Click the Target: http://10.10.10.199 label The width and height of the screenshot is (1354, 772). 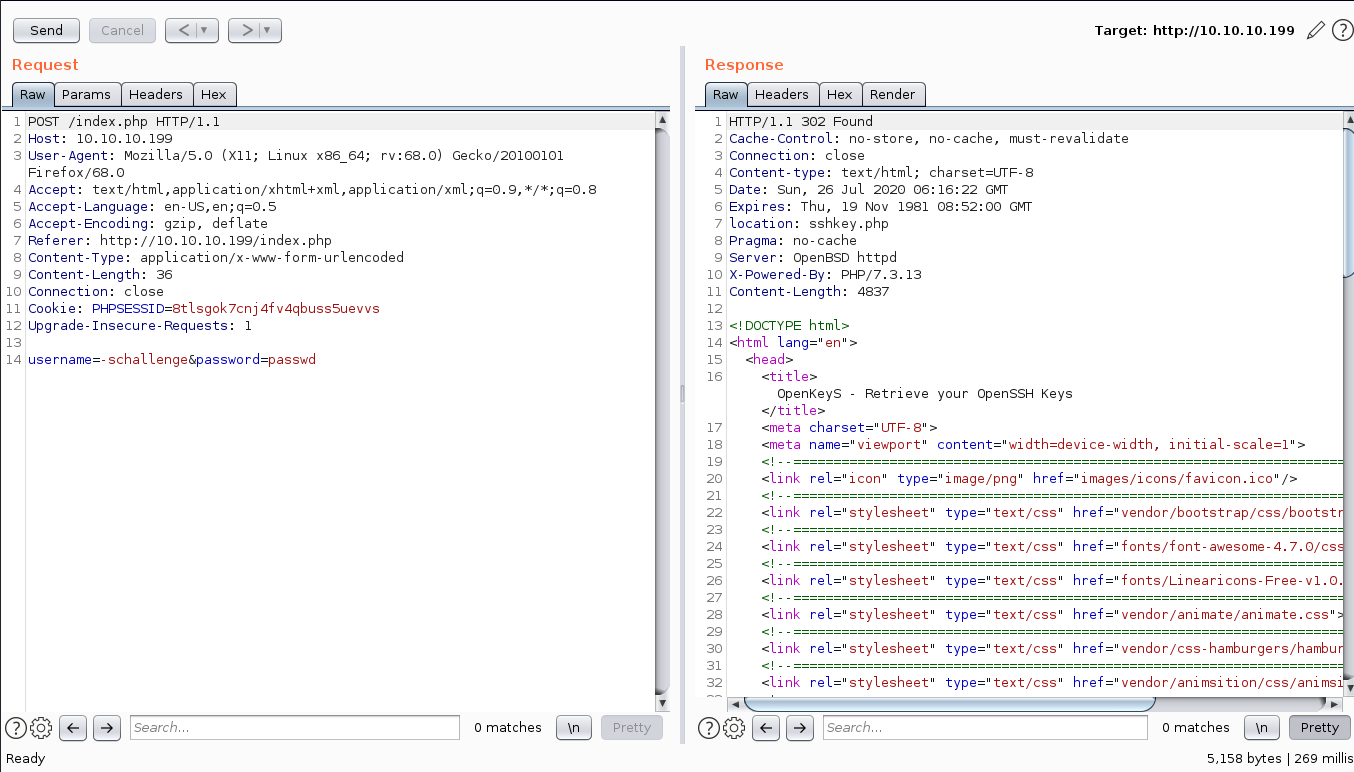1195,30
